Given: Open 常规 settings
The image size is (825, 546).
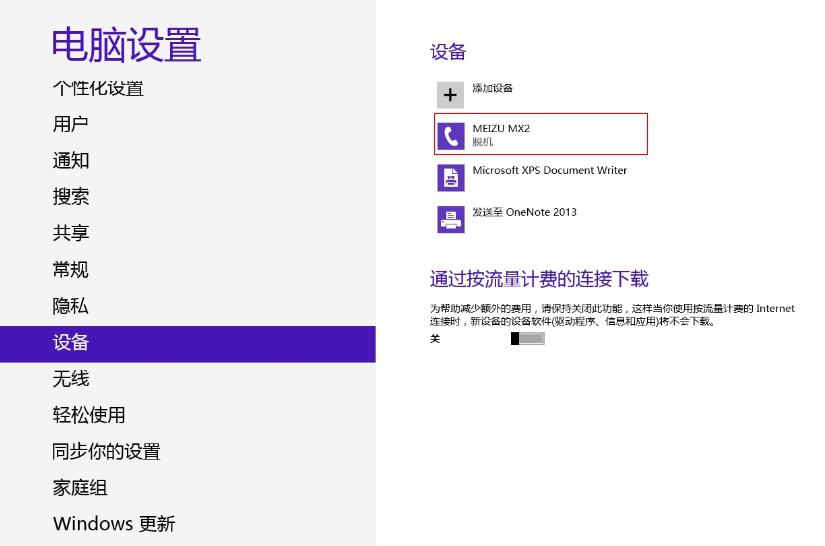Looking at the screenshot, I should click(71, 269).
